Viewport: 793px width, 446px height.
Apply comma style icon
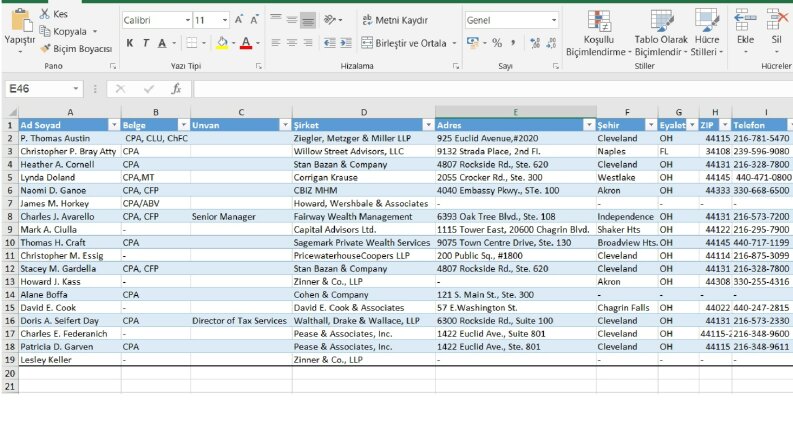[513, 43]
